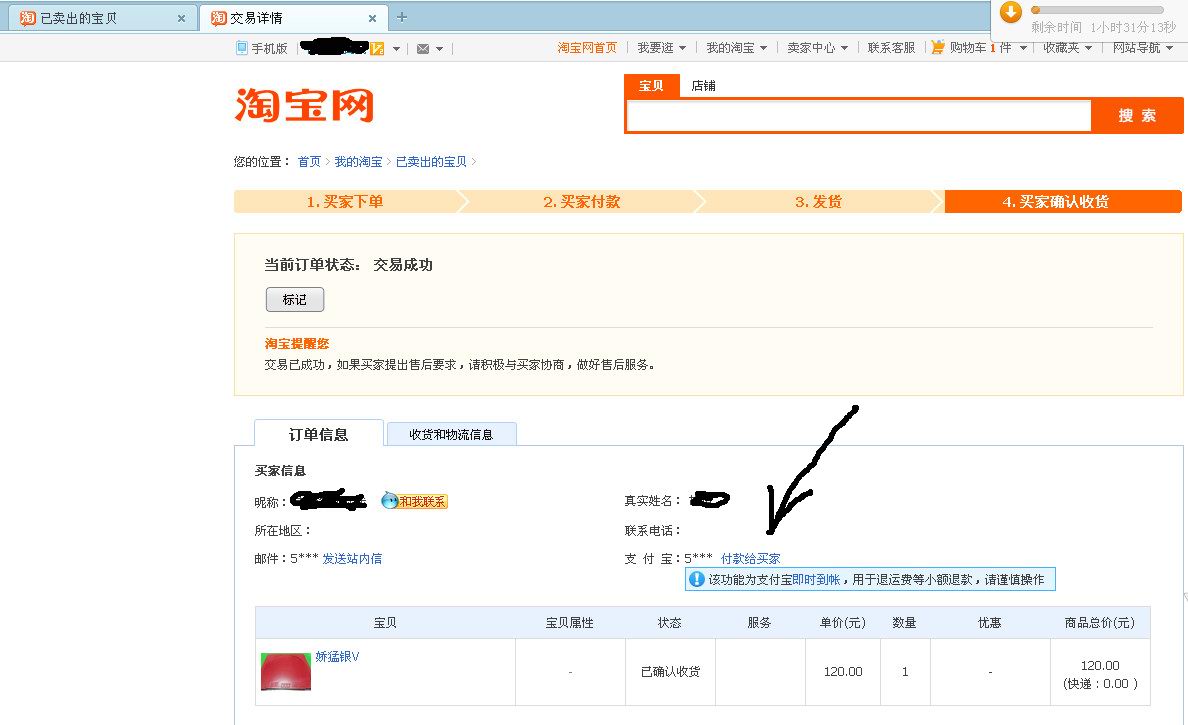This screenshot has height=725, width=1188.
Task: Click the 手机版 mobile phone icon
Action: click(x=241, y=48)
